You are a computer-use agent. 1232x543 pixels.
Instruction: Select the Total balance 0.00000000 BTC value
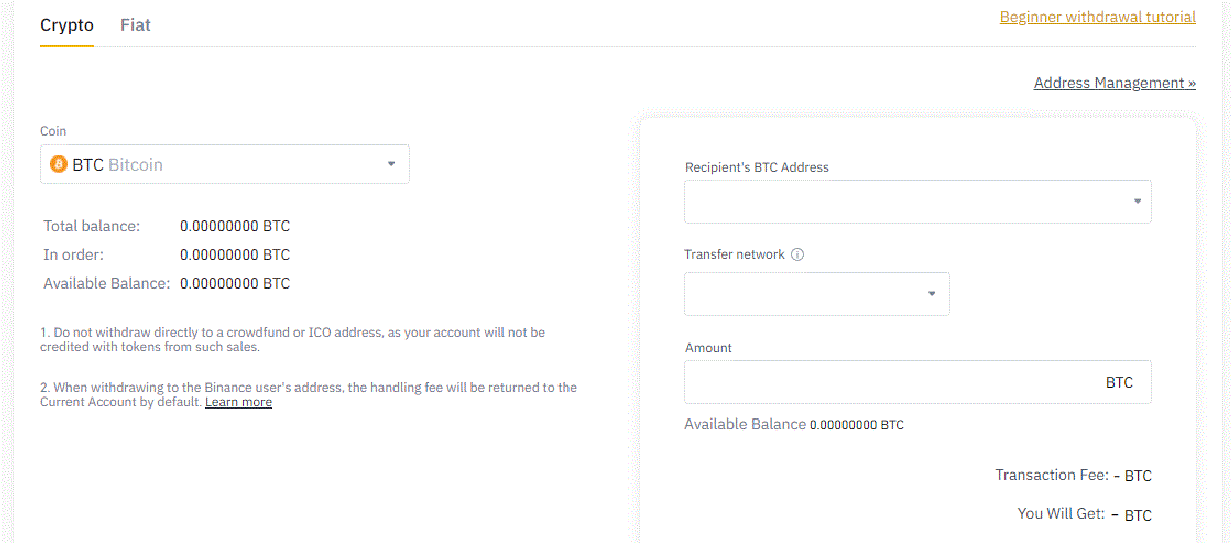pyautogui.click(x=235, y=226)
